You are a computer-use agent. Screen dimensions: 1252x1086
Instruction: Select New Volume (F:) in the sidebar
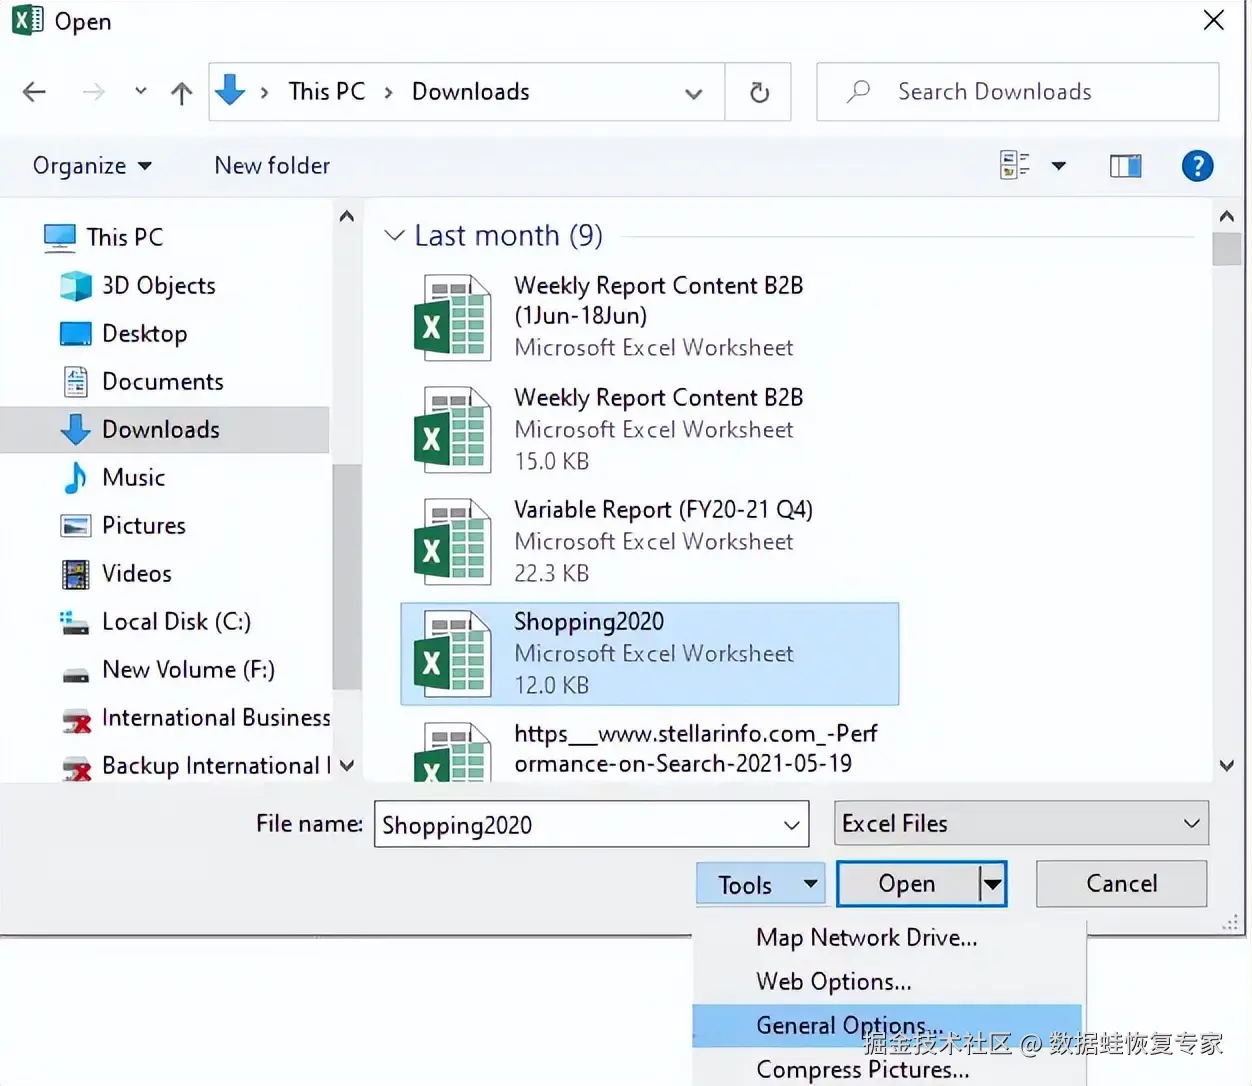click(168, 669)
